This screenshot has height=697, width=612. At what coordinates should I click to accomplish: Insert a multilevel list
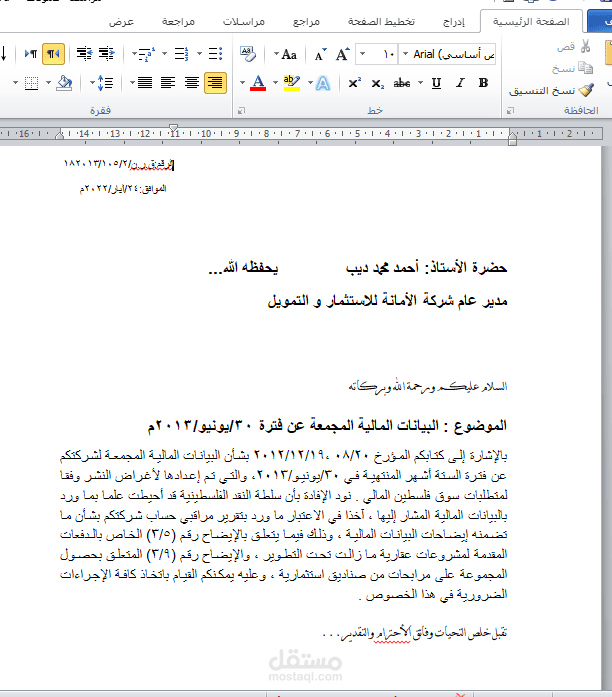click(147, 54)
